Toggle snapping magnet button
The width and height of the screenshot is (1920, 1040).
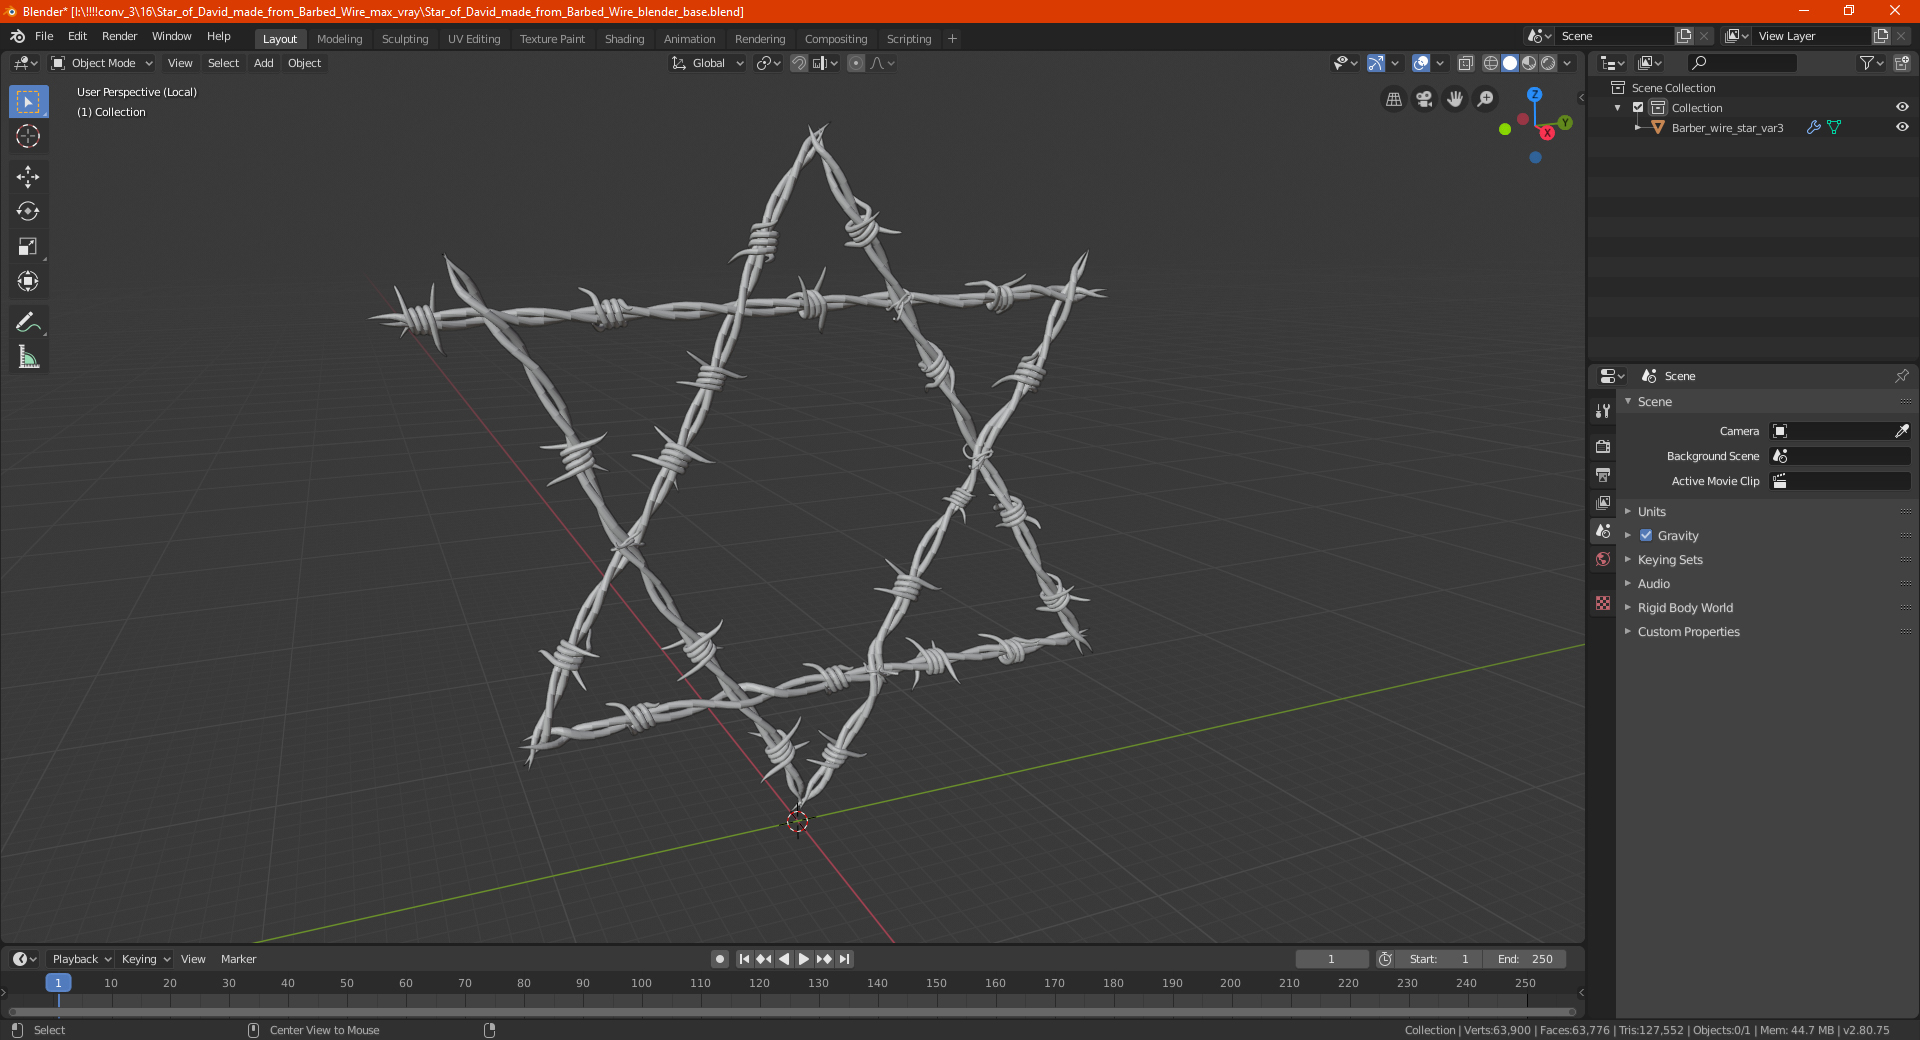click(x=799, y=63)
